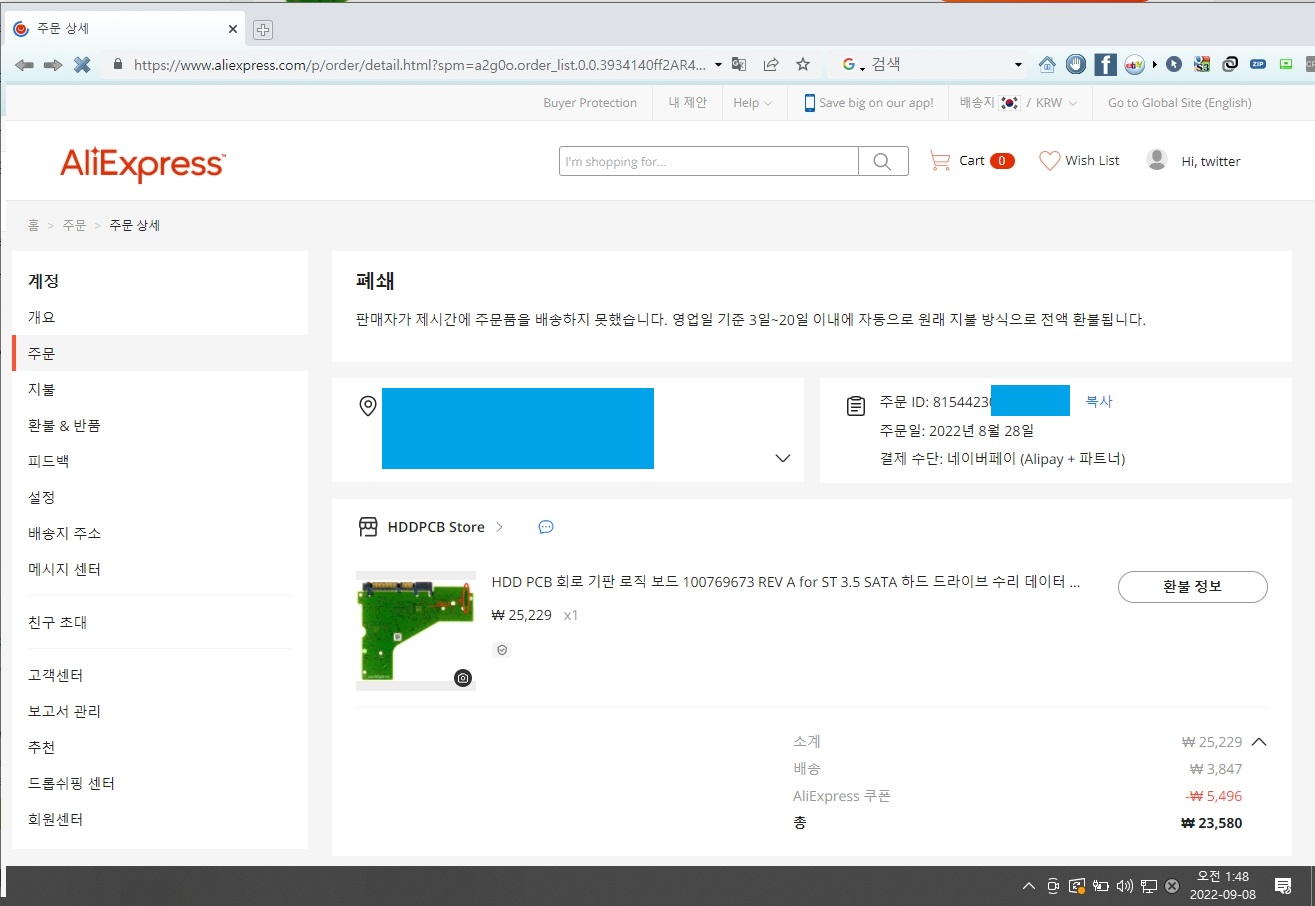Click the share icon in address bar

(771, 64)
